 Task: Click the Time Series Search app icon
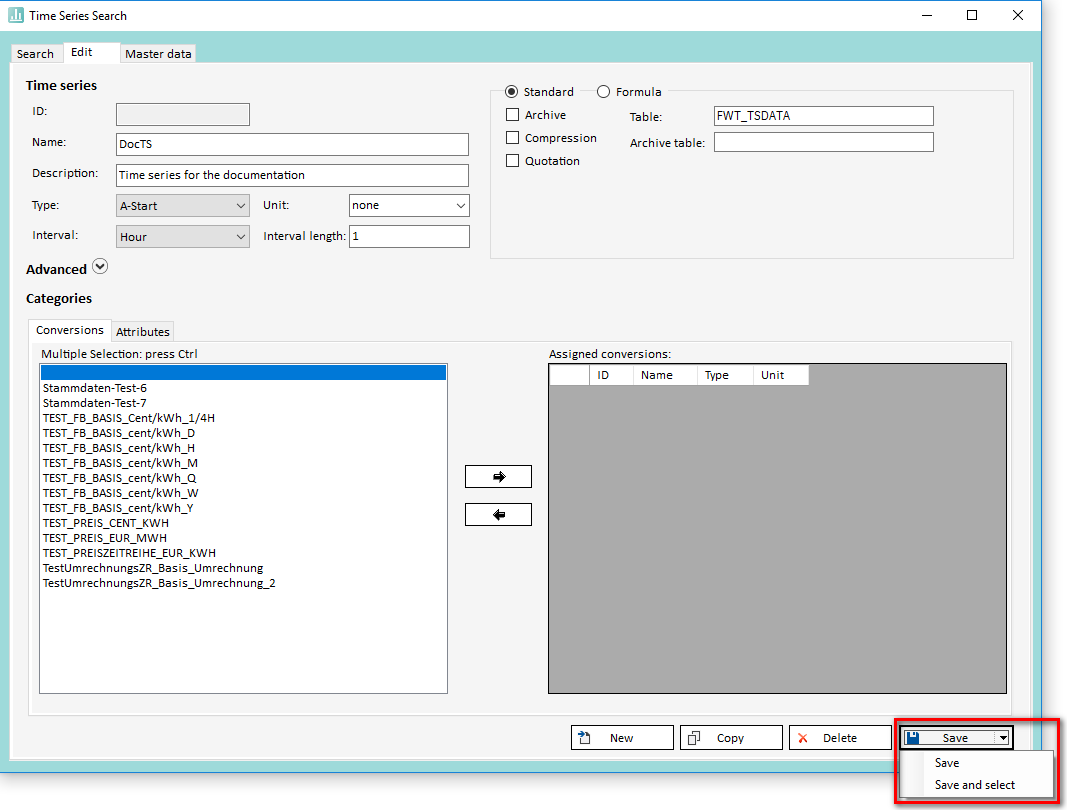click(16, 15)
